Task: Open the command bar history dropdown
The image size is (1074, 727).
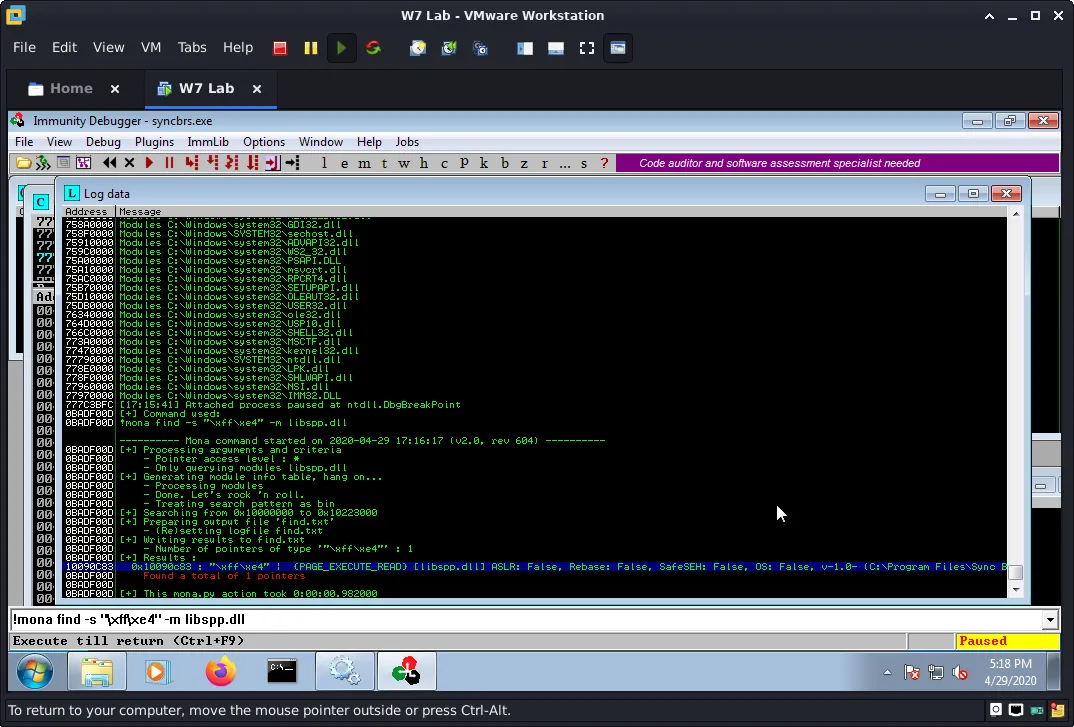Action: [x=1050, y=620]
